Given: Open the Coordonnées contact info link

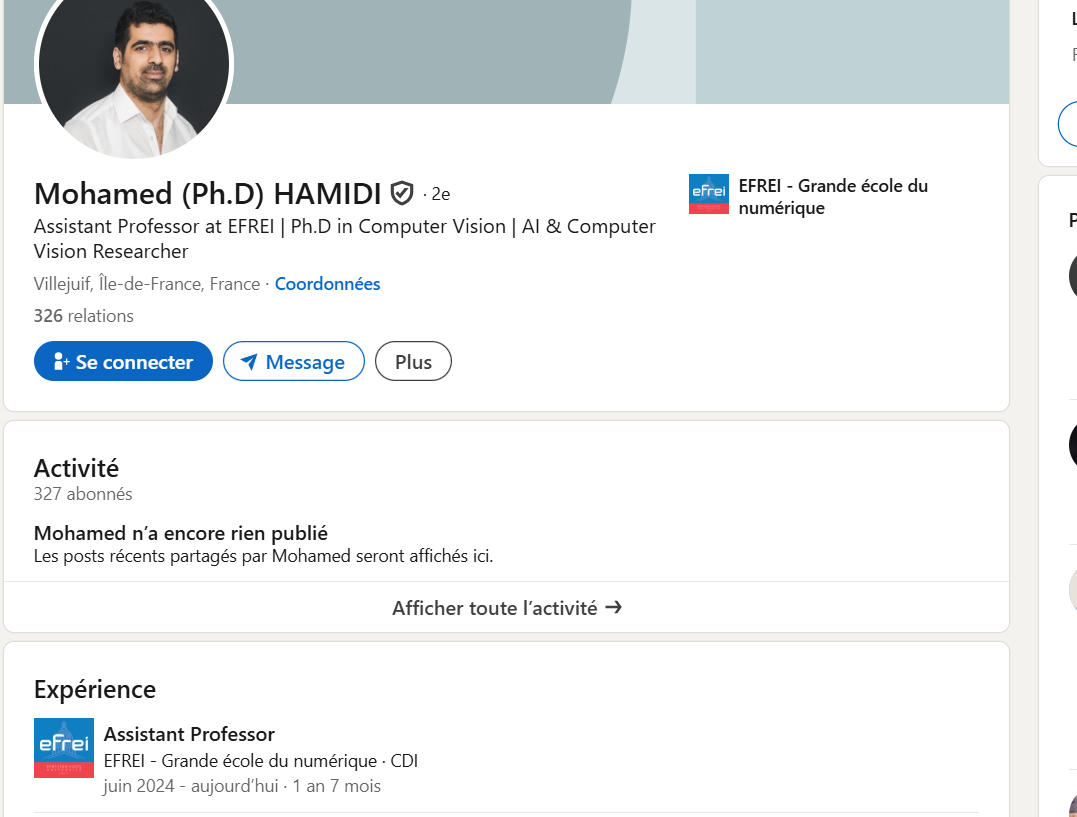Looking at the screenshot, I should (x=327, y=284).
